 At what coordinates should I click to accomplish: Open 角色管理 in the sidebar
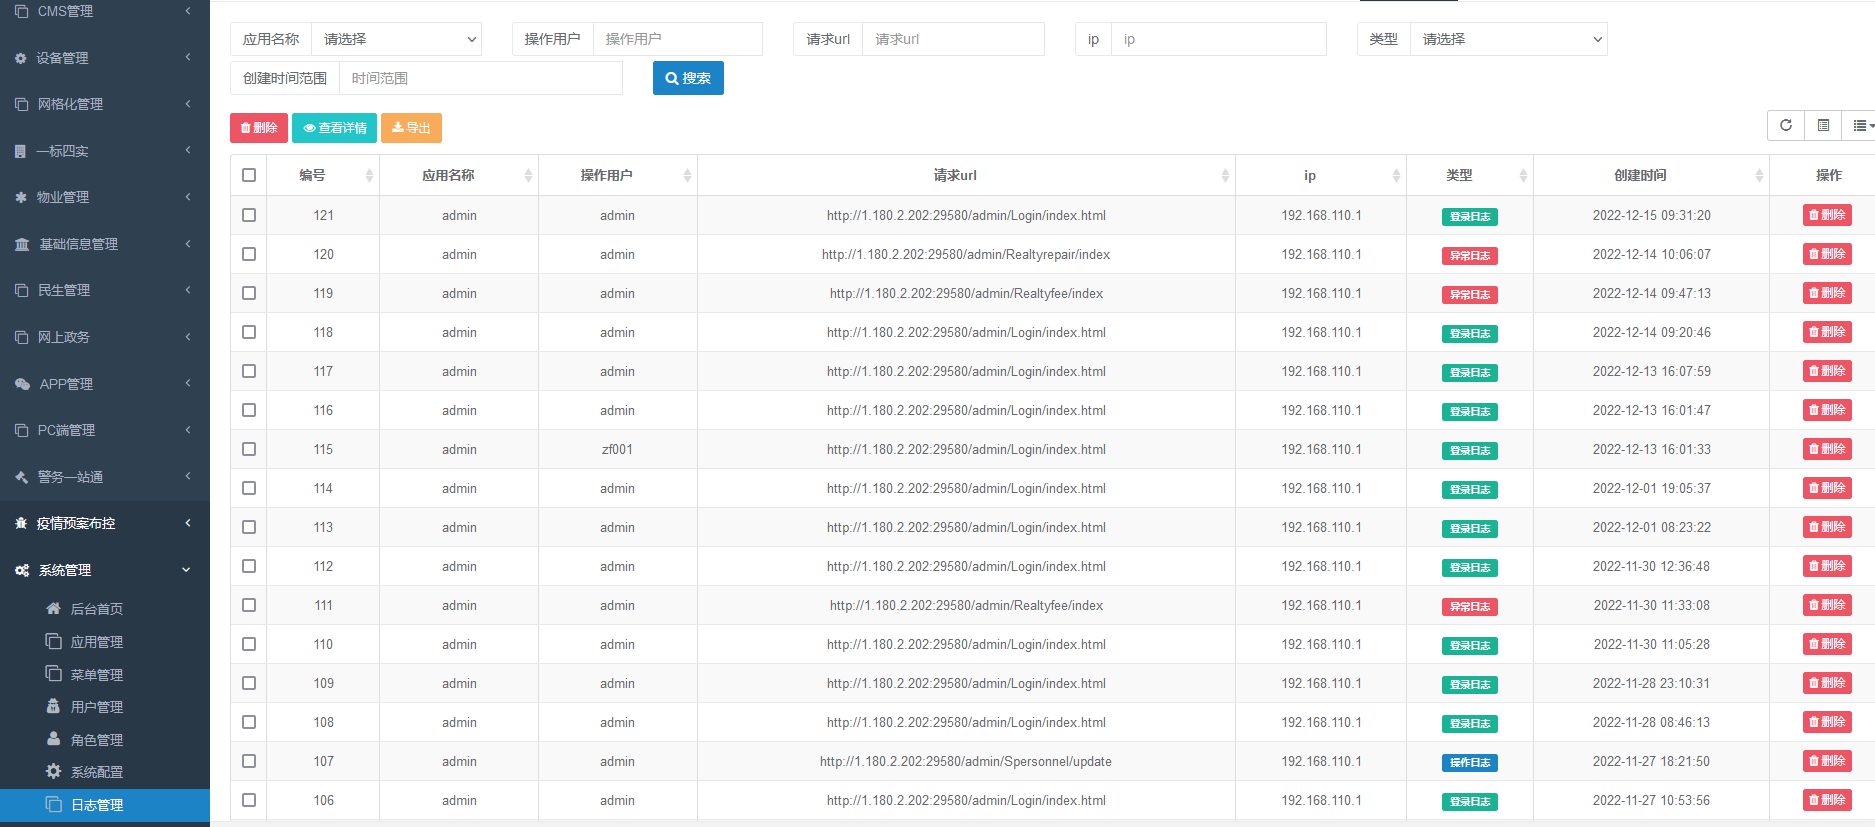click(x=97, y=740)
